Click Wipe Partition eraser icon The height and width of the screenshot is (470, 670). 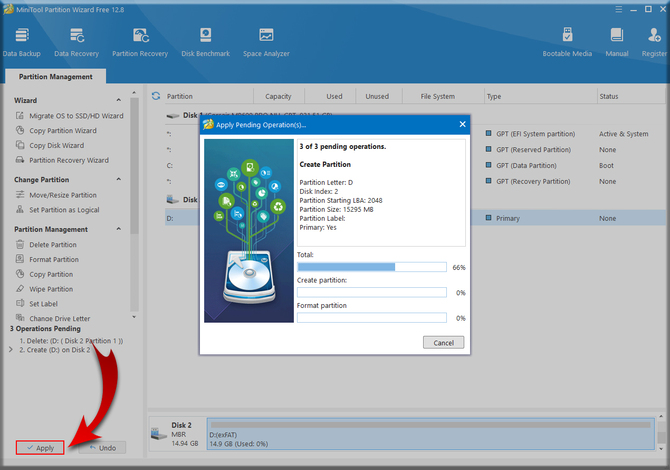coord(20,289)
